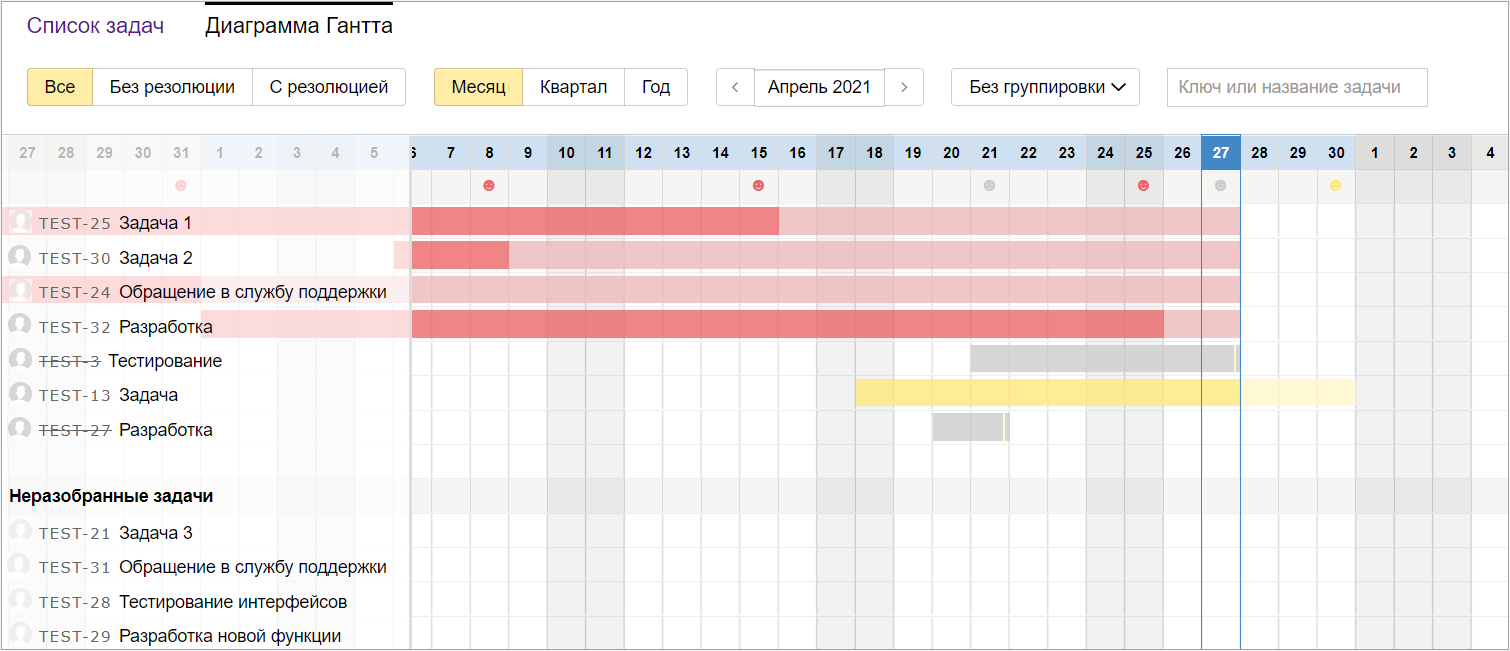This screenshot has height=651, width=1510.
Task: Click the avatar icon next to TEST-25
Action: pyautogui.click(x=19, y=222)
